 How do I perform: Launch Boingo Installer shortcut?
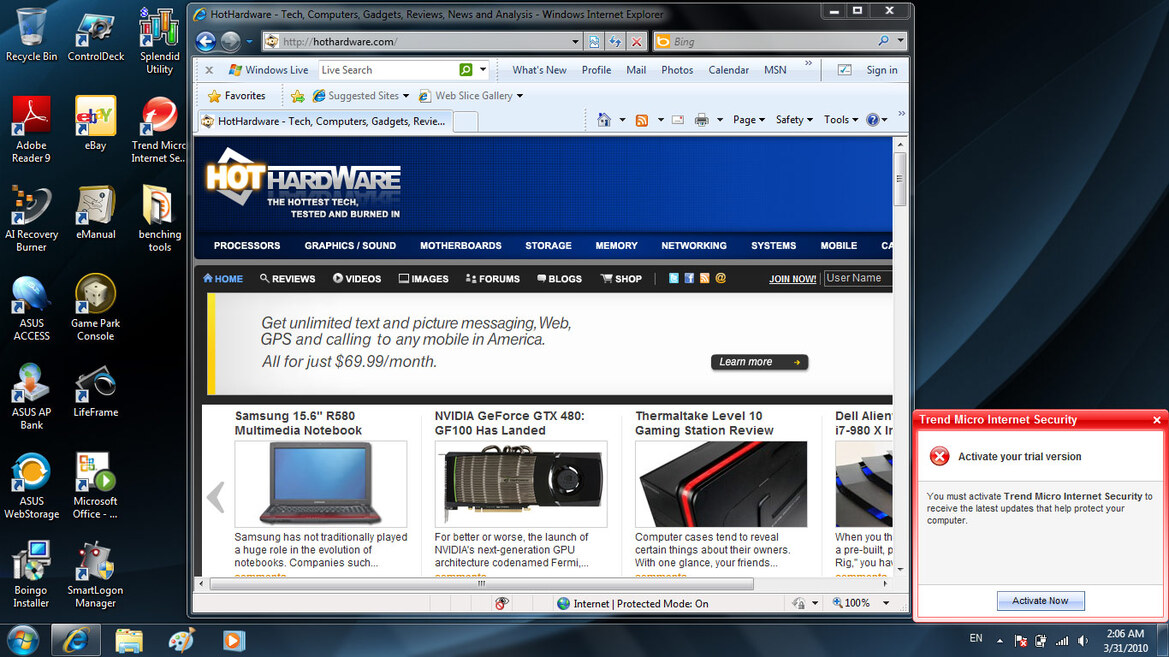coord(31,574)
